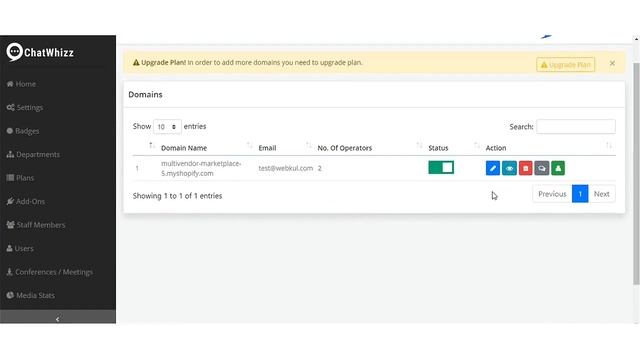Viewport: 640px width, 360px height.
Task: Go to Badges section
Action: click(x=23, y=131)
